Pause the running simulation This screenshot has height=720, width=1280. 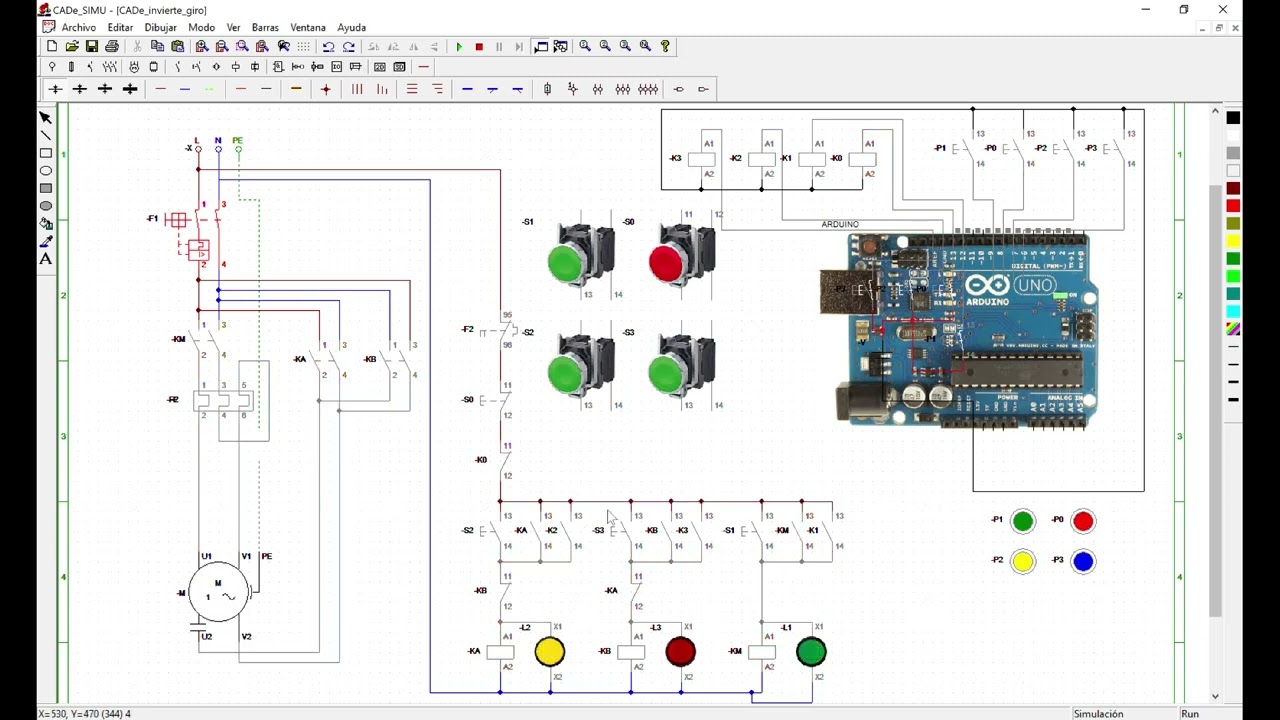click(x=499, y=46)
